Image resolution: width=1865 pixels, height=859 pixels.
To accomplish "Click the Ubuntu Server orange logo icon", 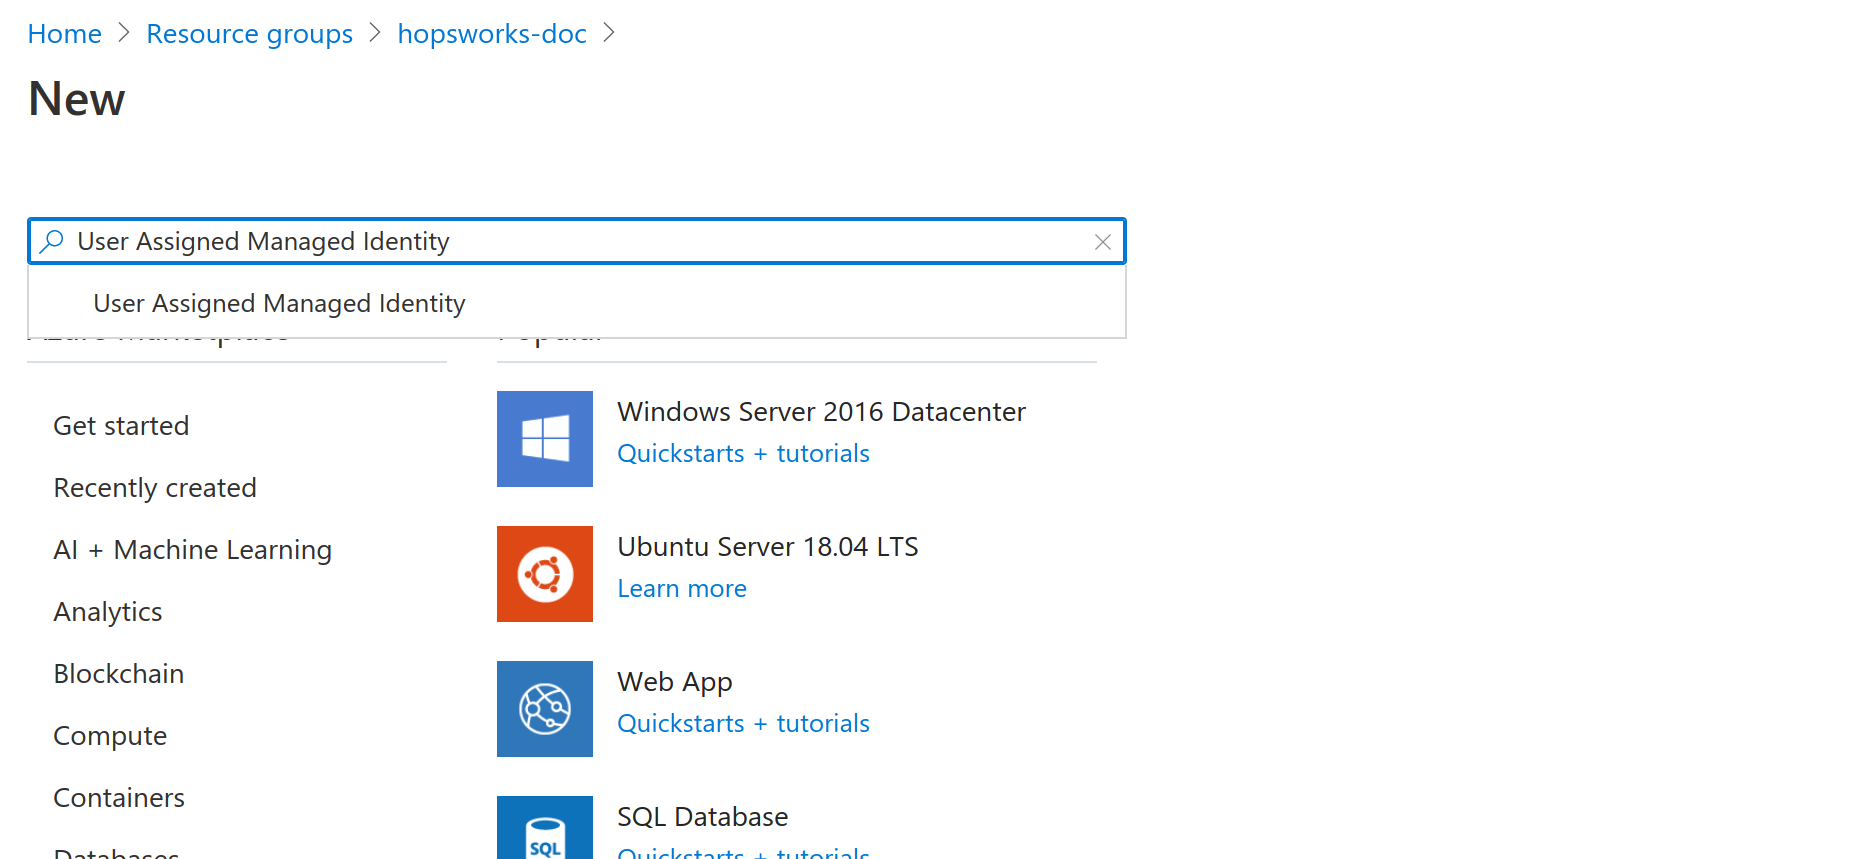I will (544, 574).
